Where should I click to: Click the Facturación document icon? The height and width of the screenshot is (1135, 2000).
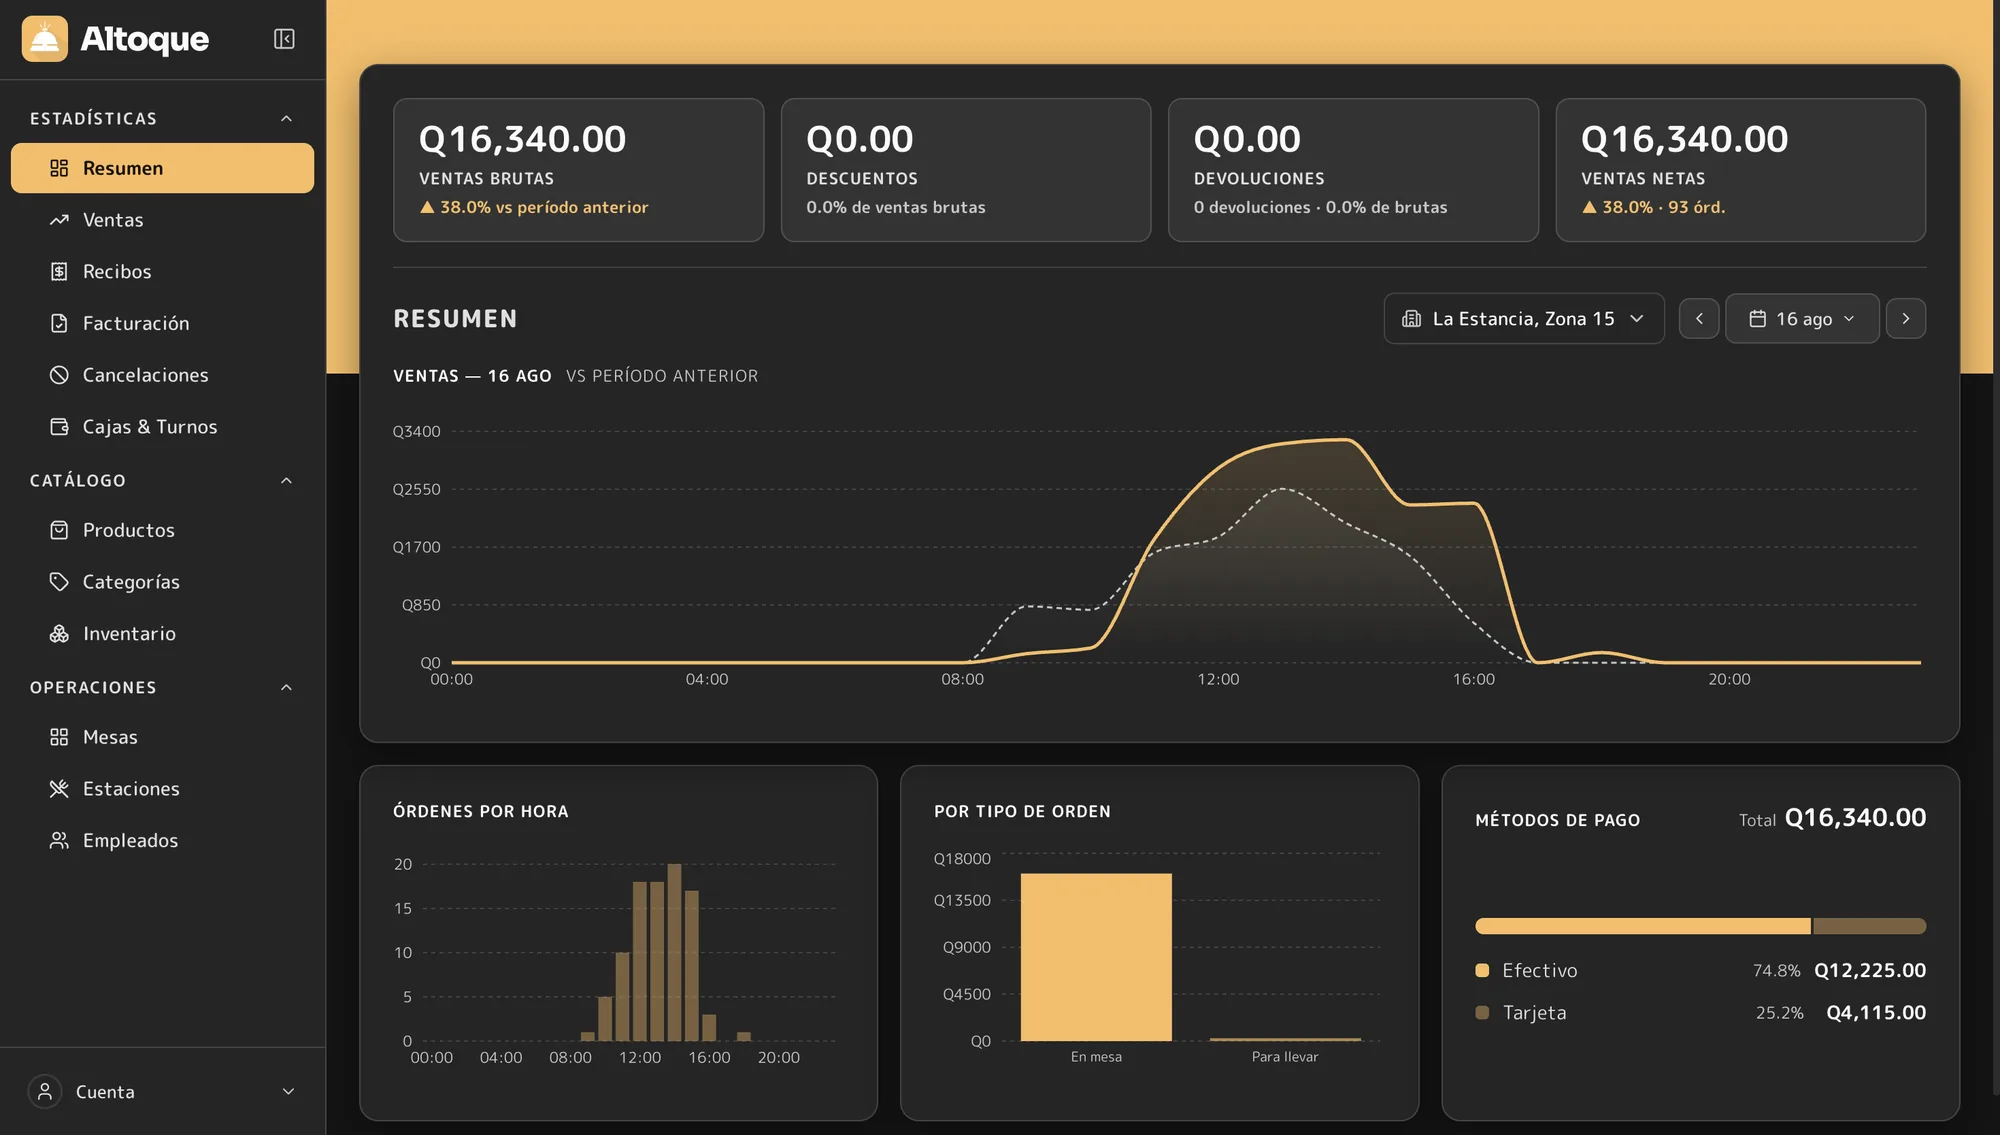(59, 323)
